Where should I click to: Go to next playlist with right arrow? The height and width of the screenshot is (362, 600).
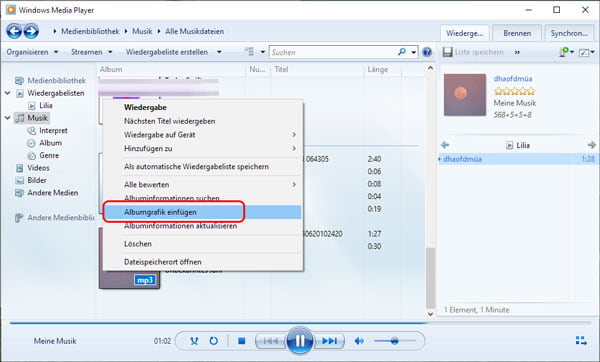(591, 145)
